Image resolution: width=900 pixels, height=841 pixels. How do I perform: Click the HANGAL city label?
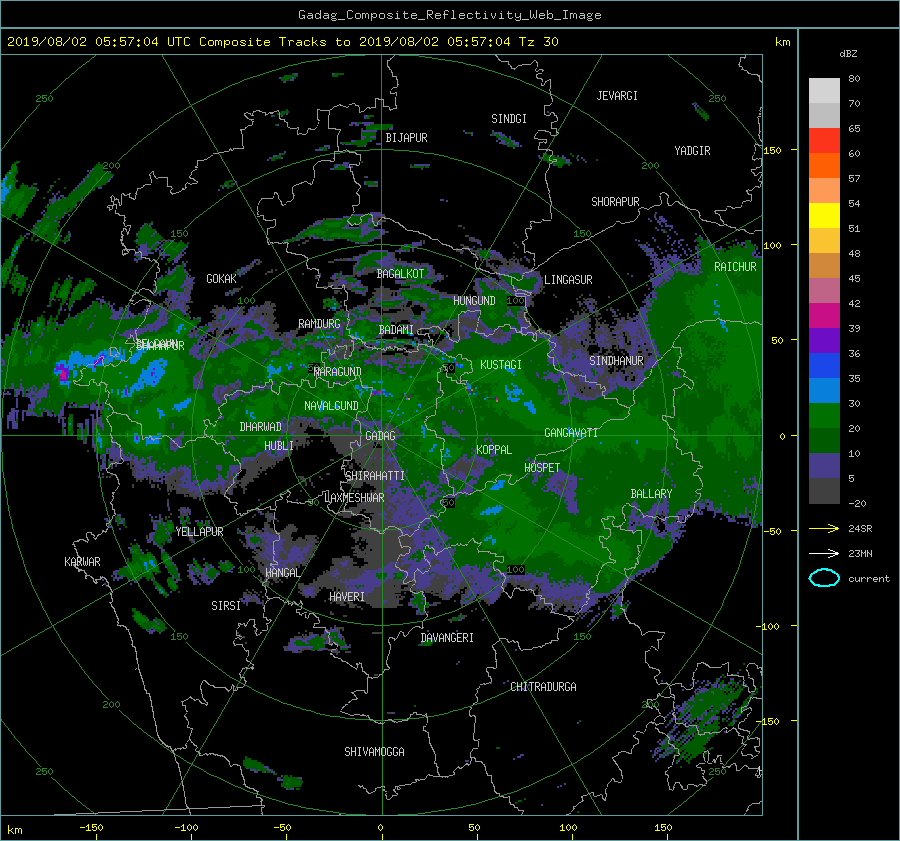(x=283, y=573)
